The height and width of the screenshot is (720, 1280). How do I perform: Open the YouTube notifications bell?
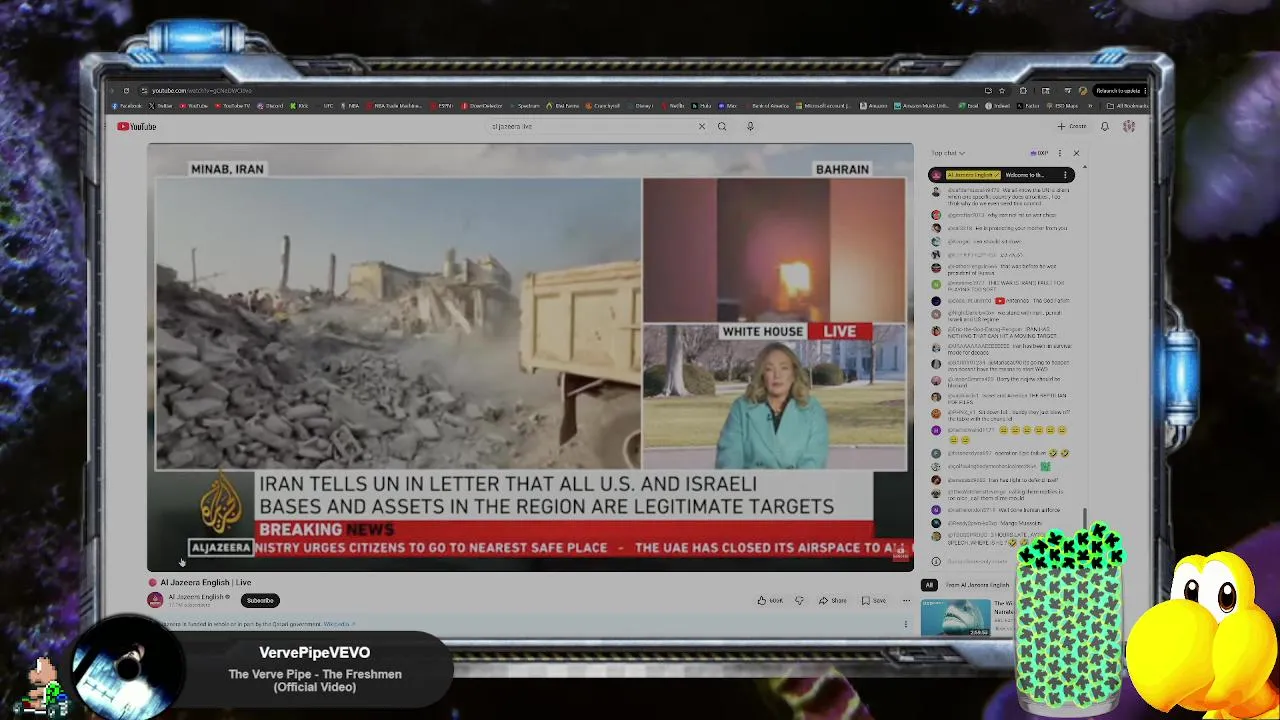[x=1105, y=126]
